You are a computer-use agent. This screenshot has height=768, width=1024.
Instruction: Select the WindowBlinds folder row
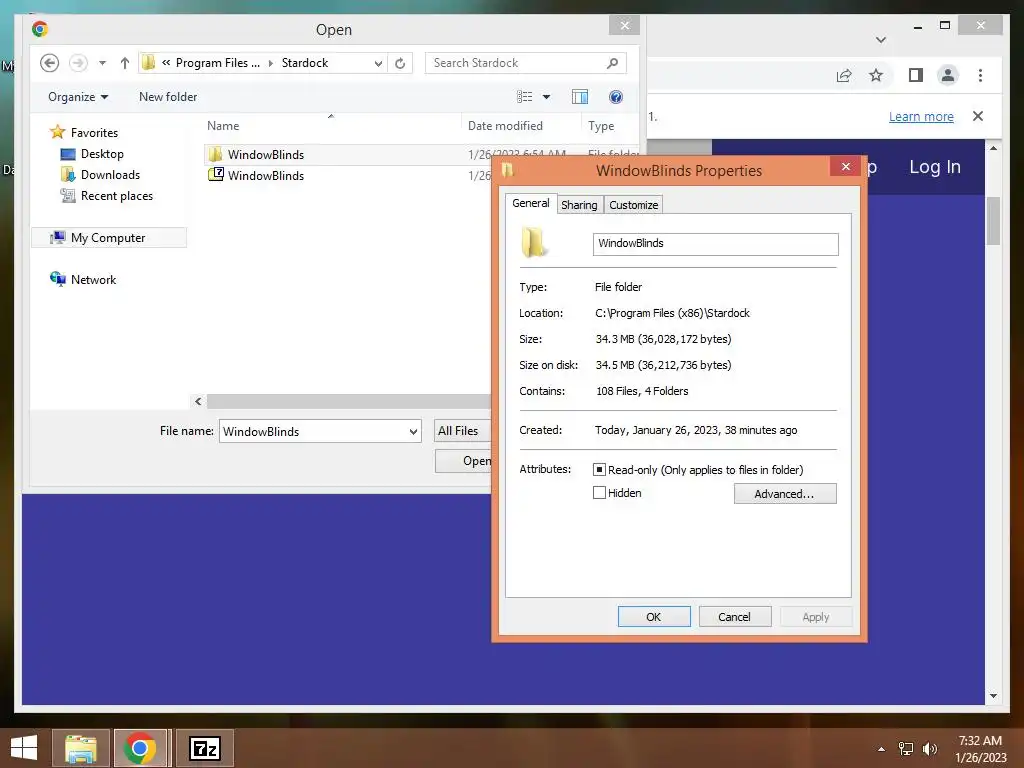click(346, 155)
